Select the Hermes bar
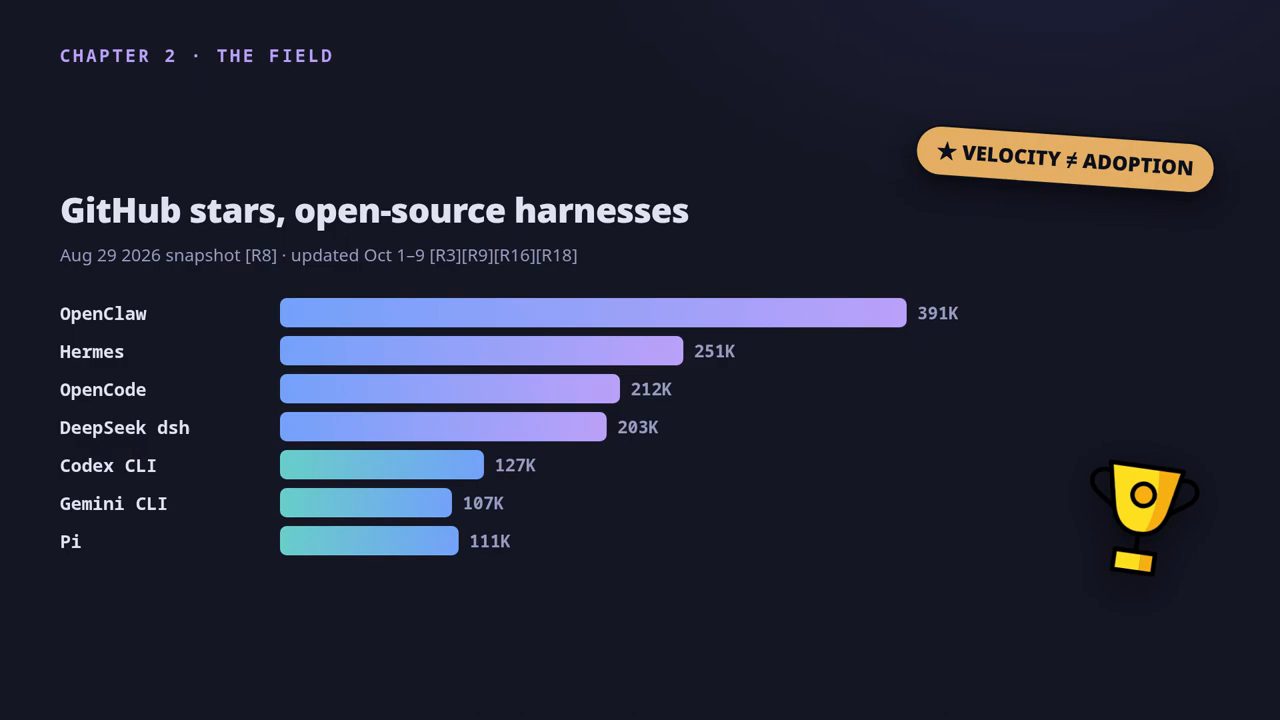Viewport: 1280px width, 720px height. point(481,351)
